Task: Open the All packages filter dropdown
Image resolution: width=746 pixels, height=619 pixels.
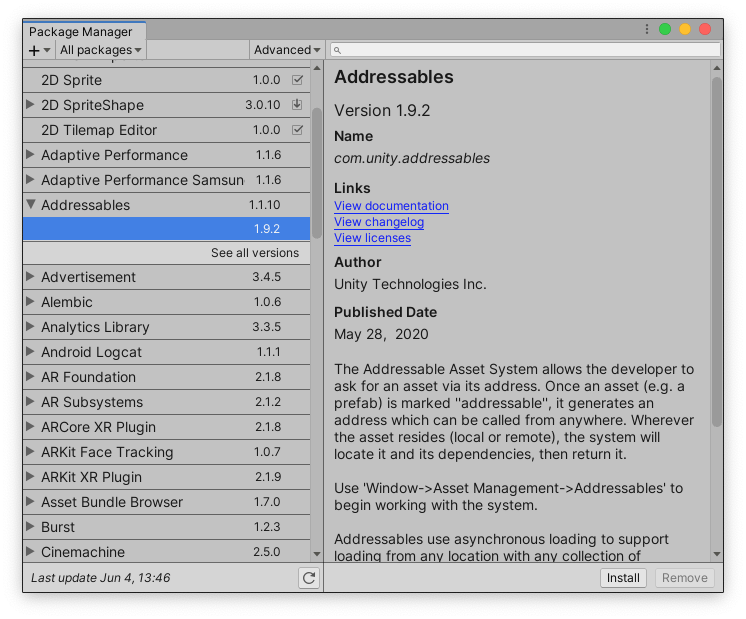Action: point(100,50)
